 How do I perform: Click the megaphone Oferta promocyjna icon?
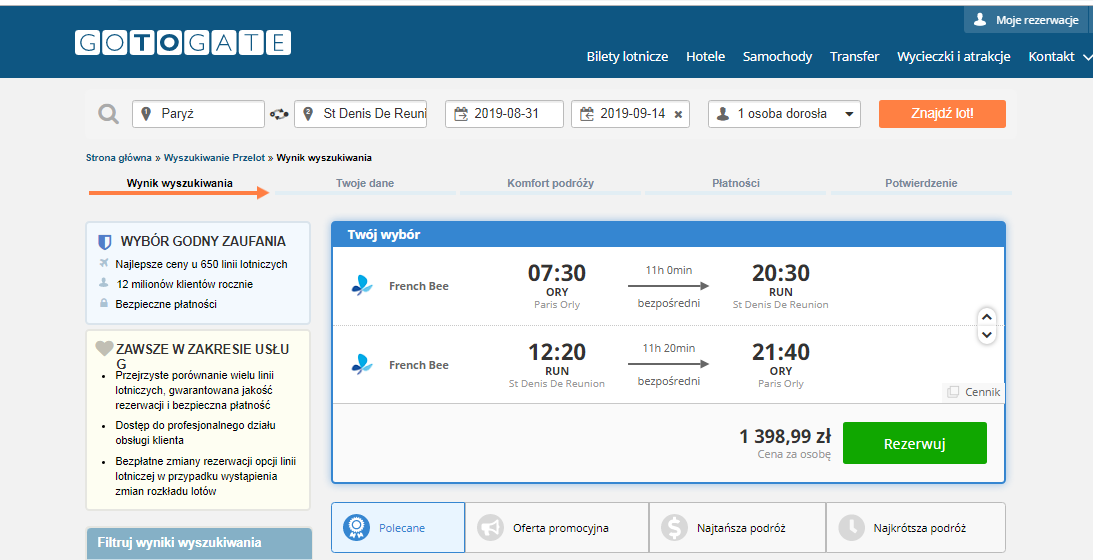[x=490, y=528]
